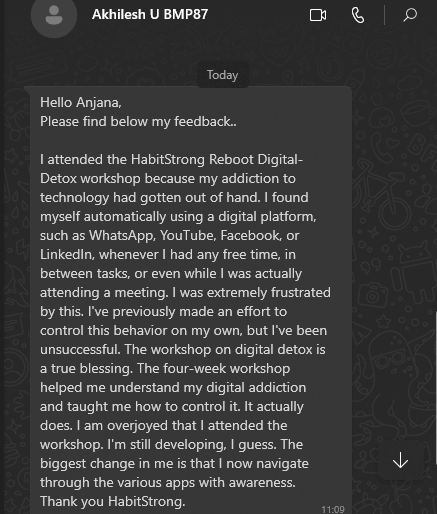The height and width of the screenshot is (514, 437).
Task: Start a voice call using phone icon
Action: [358, 15]
